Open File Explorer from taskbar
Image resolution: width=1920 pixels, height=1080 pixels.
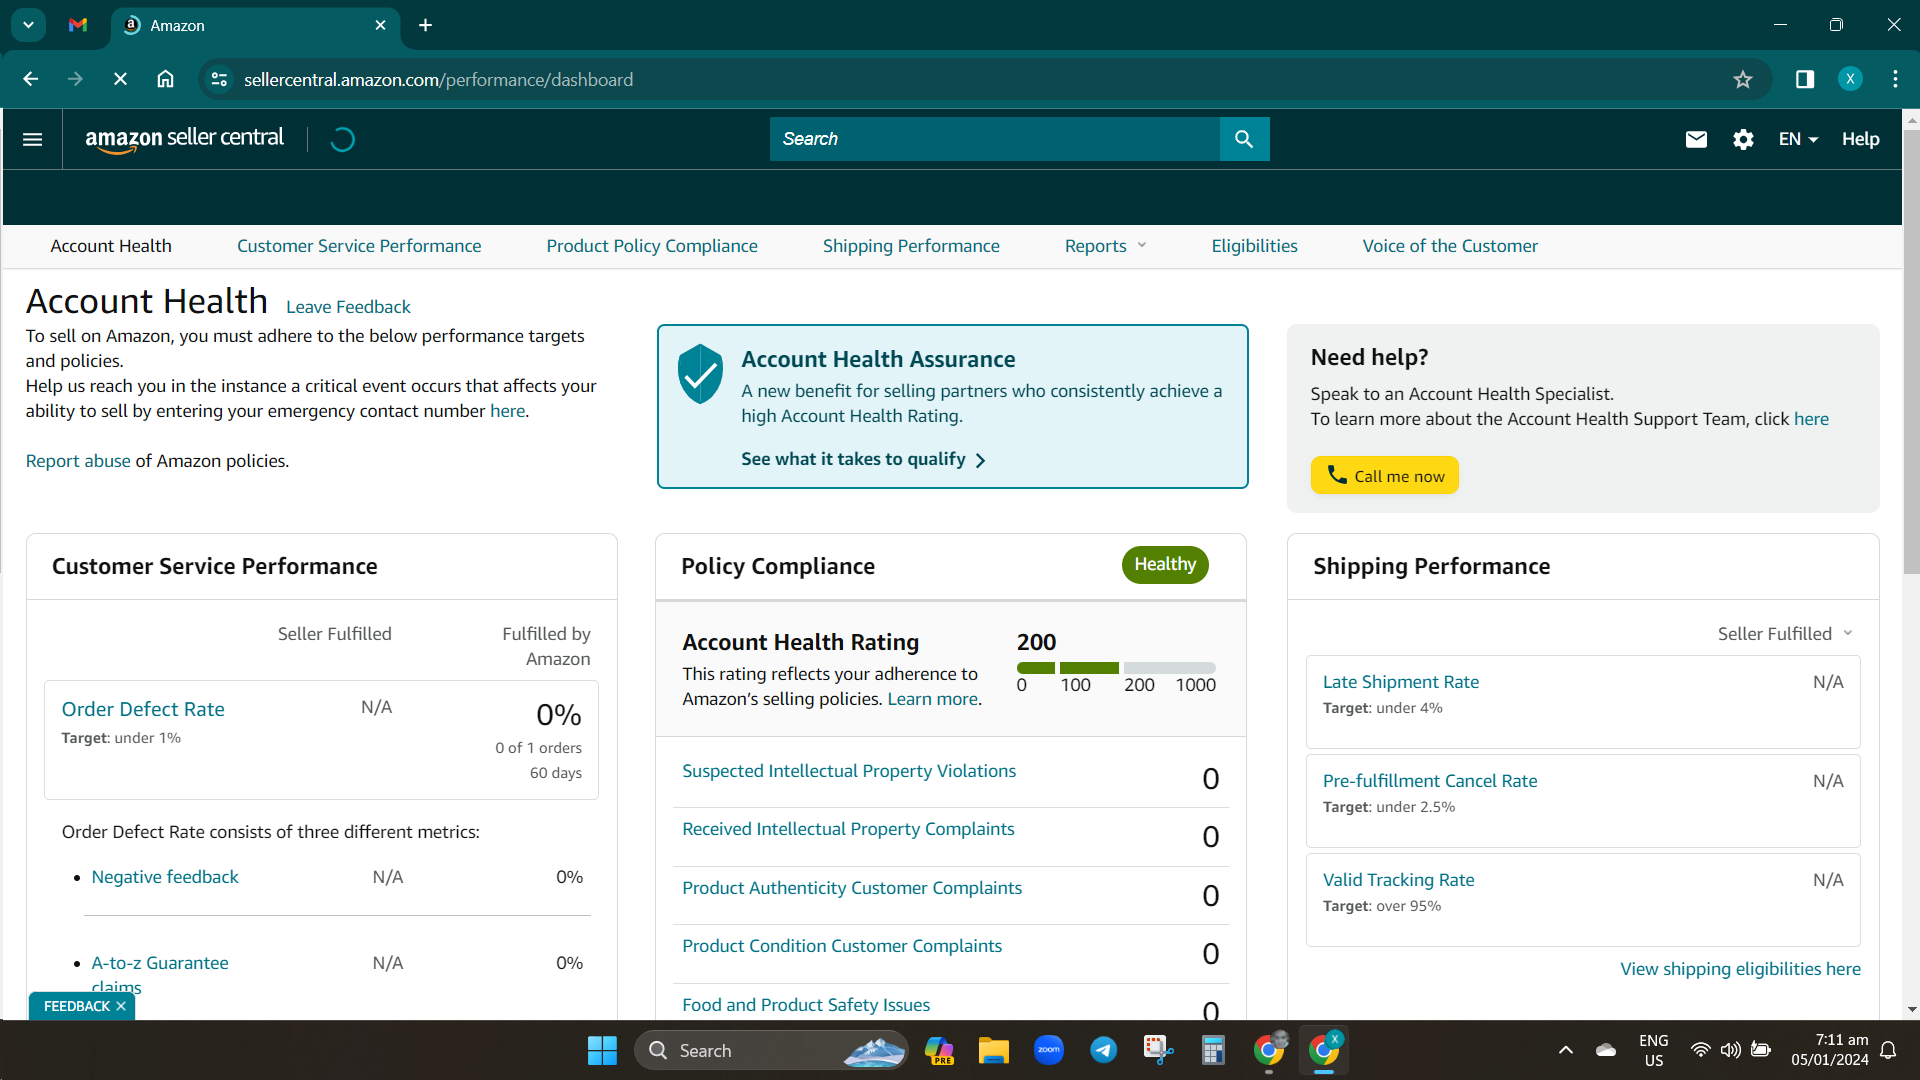point(993,1050)
